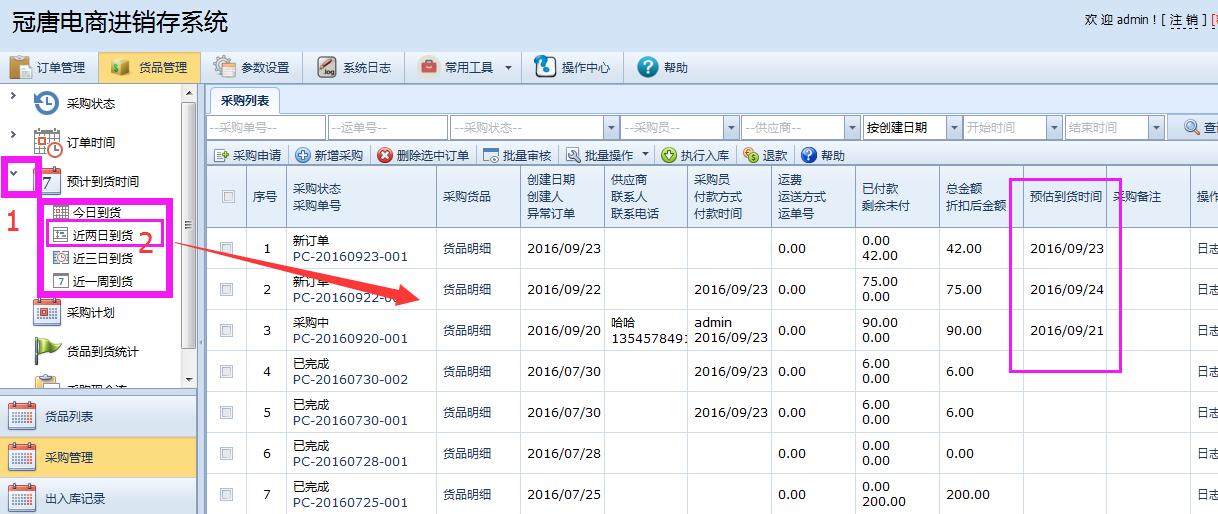The image size is (1218, 514).
Task: Select 近三日到货 in the sidebar tree
Action: coord(93,258)
